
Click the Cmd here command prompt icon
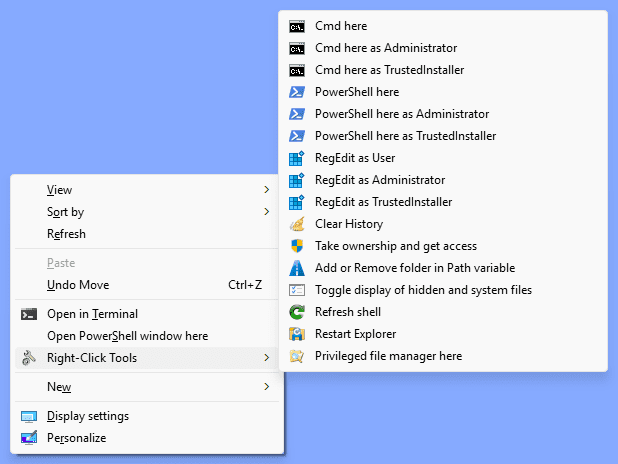point(296,26)
